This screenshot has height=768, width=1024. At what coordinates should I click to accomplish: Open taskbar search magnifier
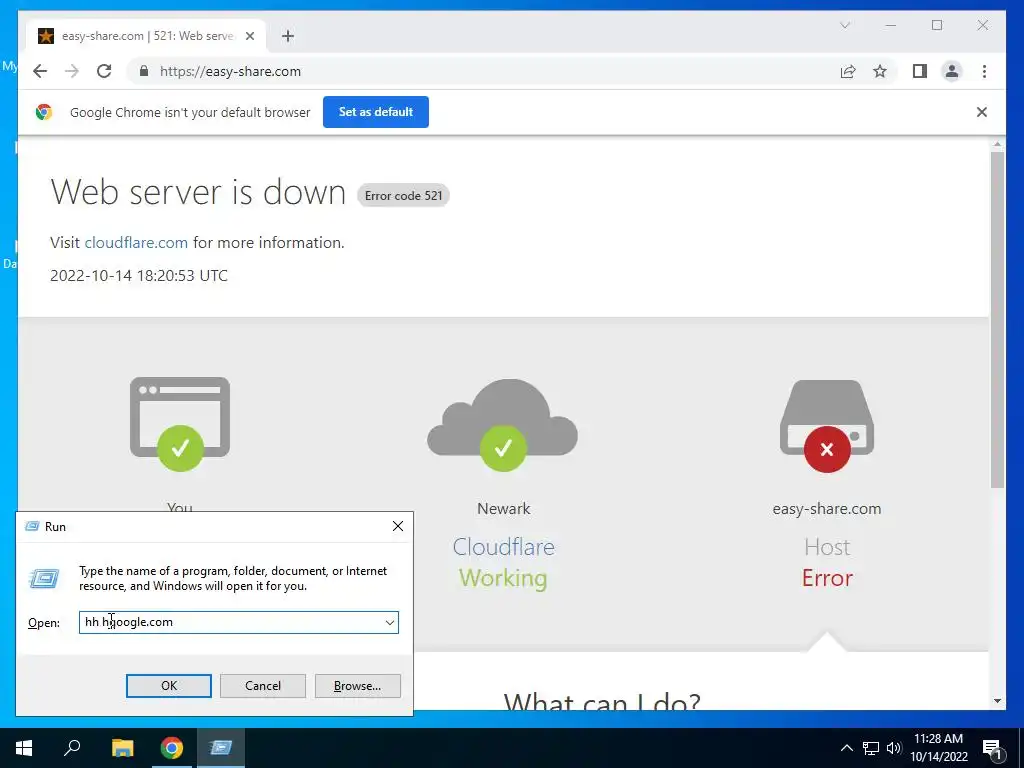(72, 748)
